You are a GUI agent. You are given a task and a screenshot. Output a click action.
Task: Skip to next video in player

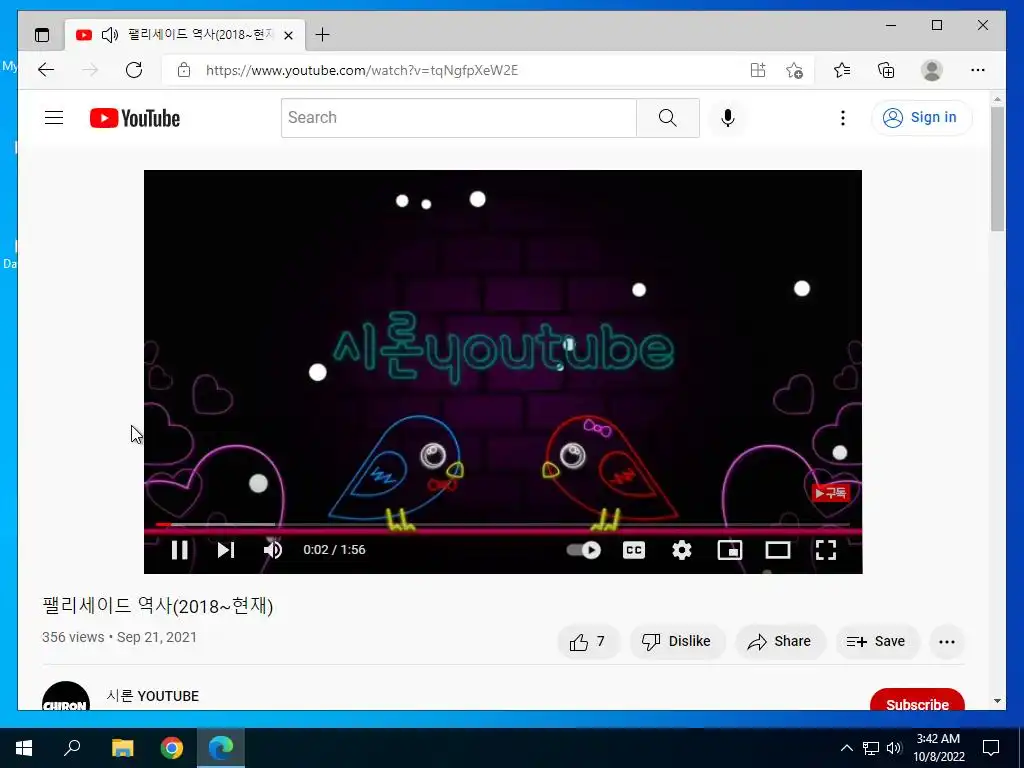pos(226,550)
